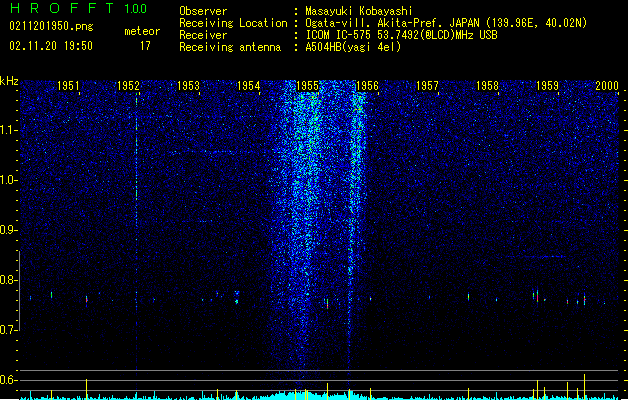Click the "Receiving antenna" label
This screenshot has width=629, height=400.
(230, 47)
